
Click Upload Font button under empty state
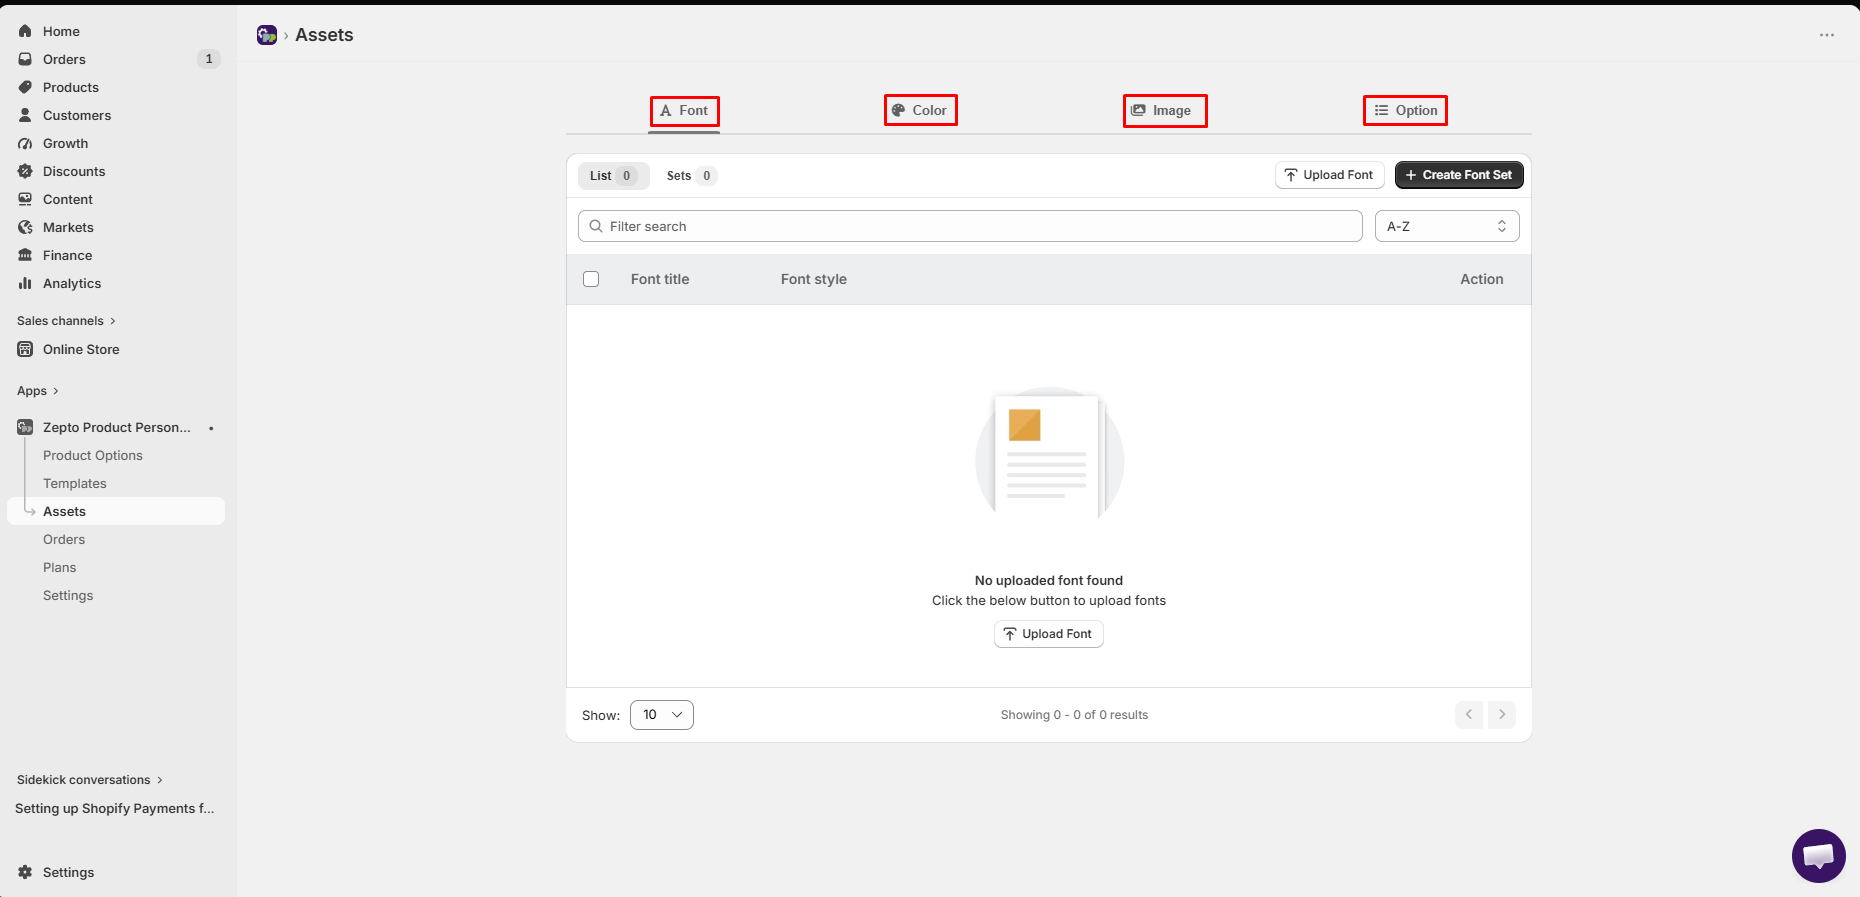[x=1049, y=634]
